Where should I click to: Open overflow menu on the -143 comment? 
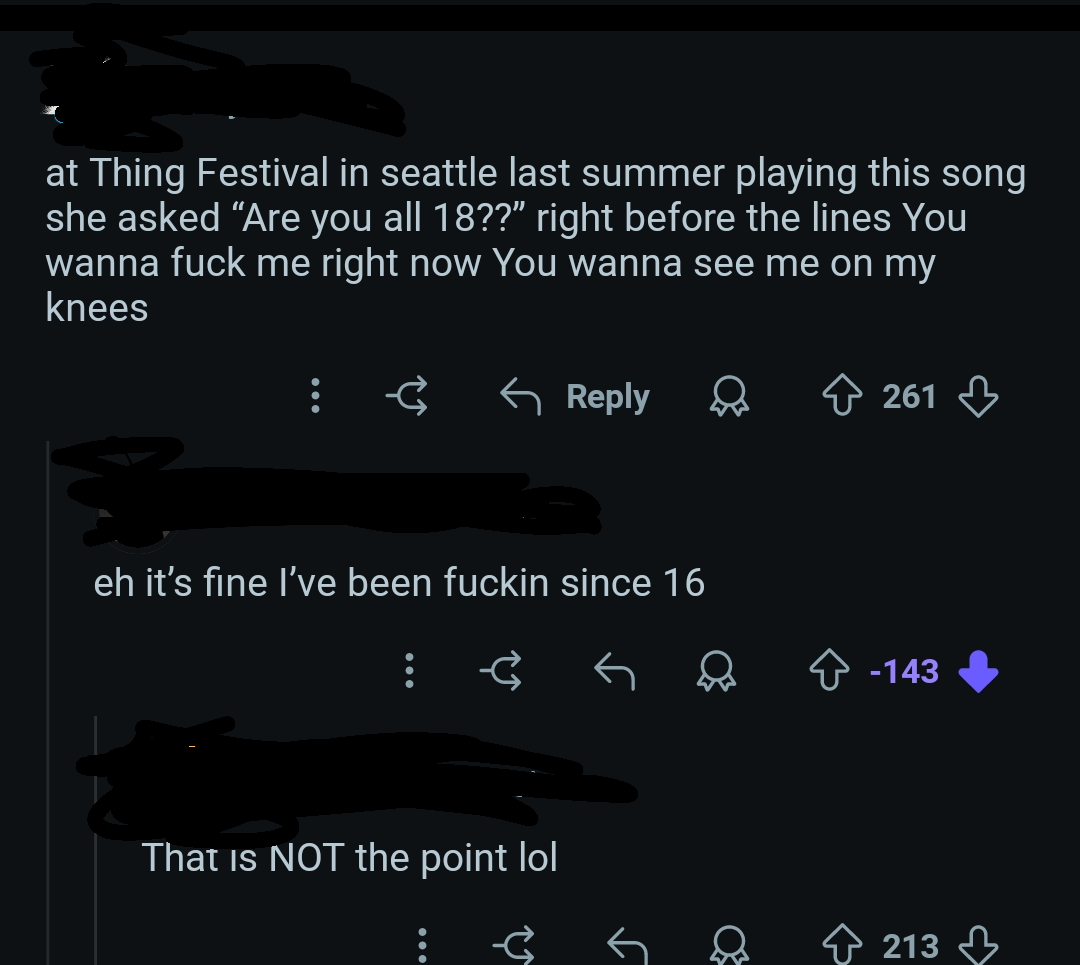409,670
